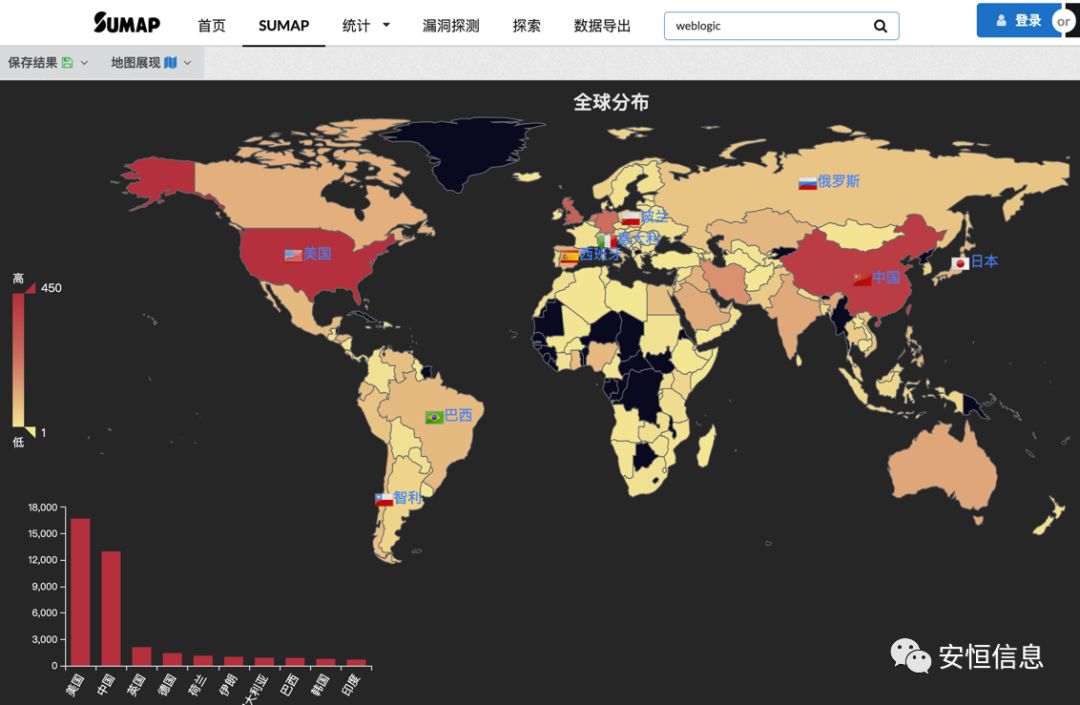Click the search magnifier icon
1080x705 pixels.
pos(880,26)
